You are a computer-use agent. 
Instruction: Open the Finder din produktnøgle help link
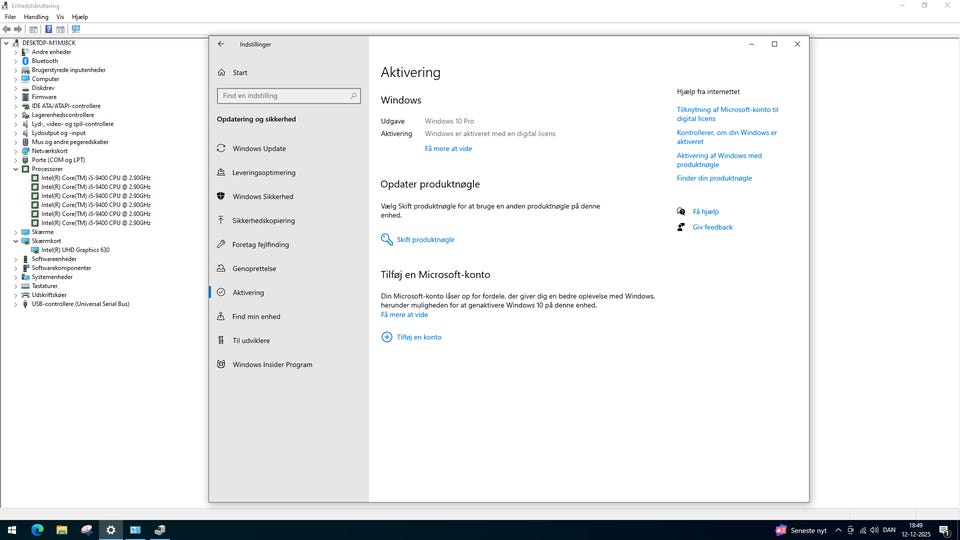[714, 178]
